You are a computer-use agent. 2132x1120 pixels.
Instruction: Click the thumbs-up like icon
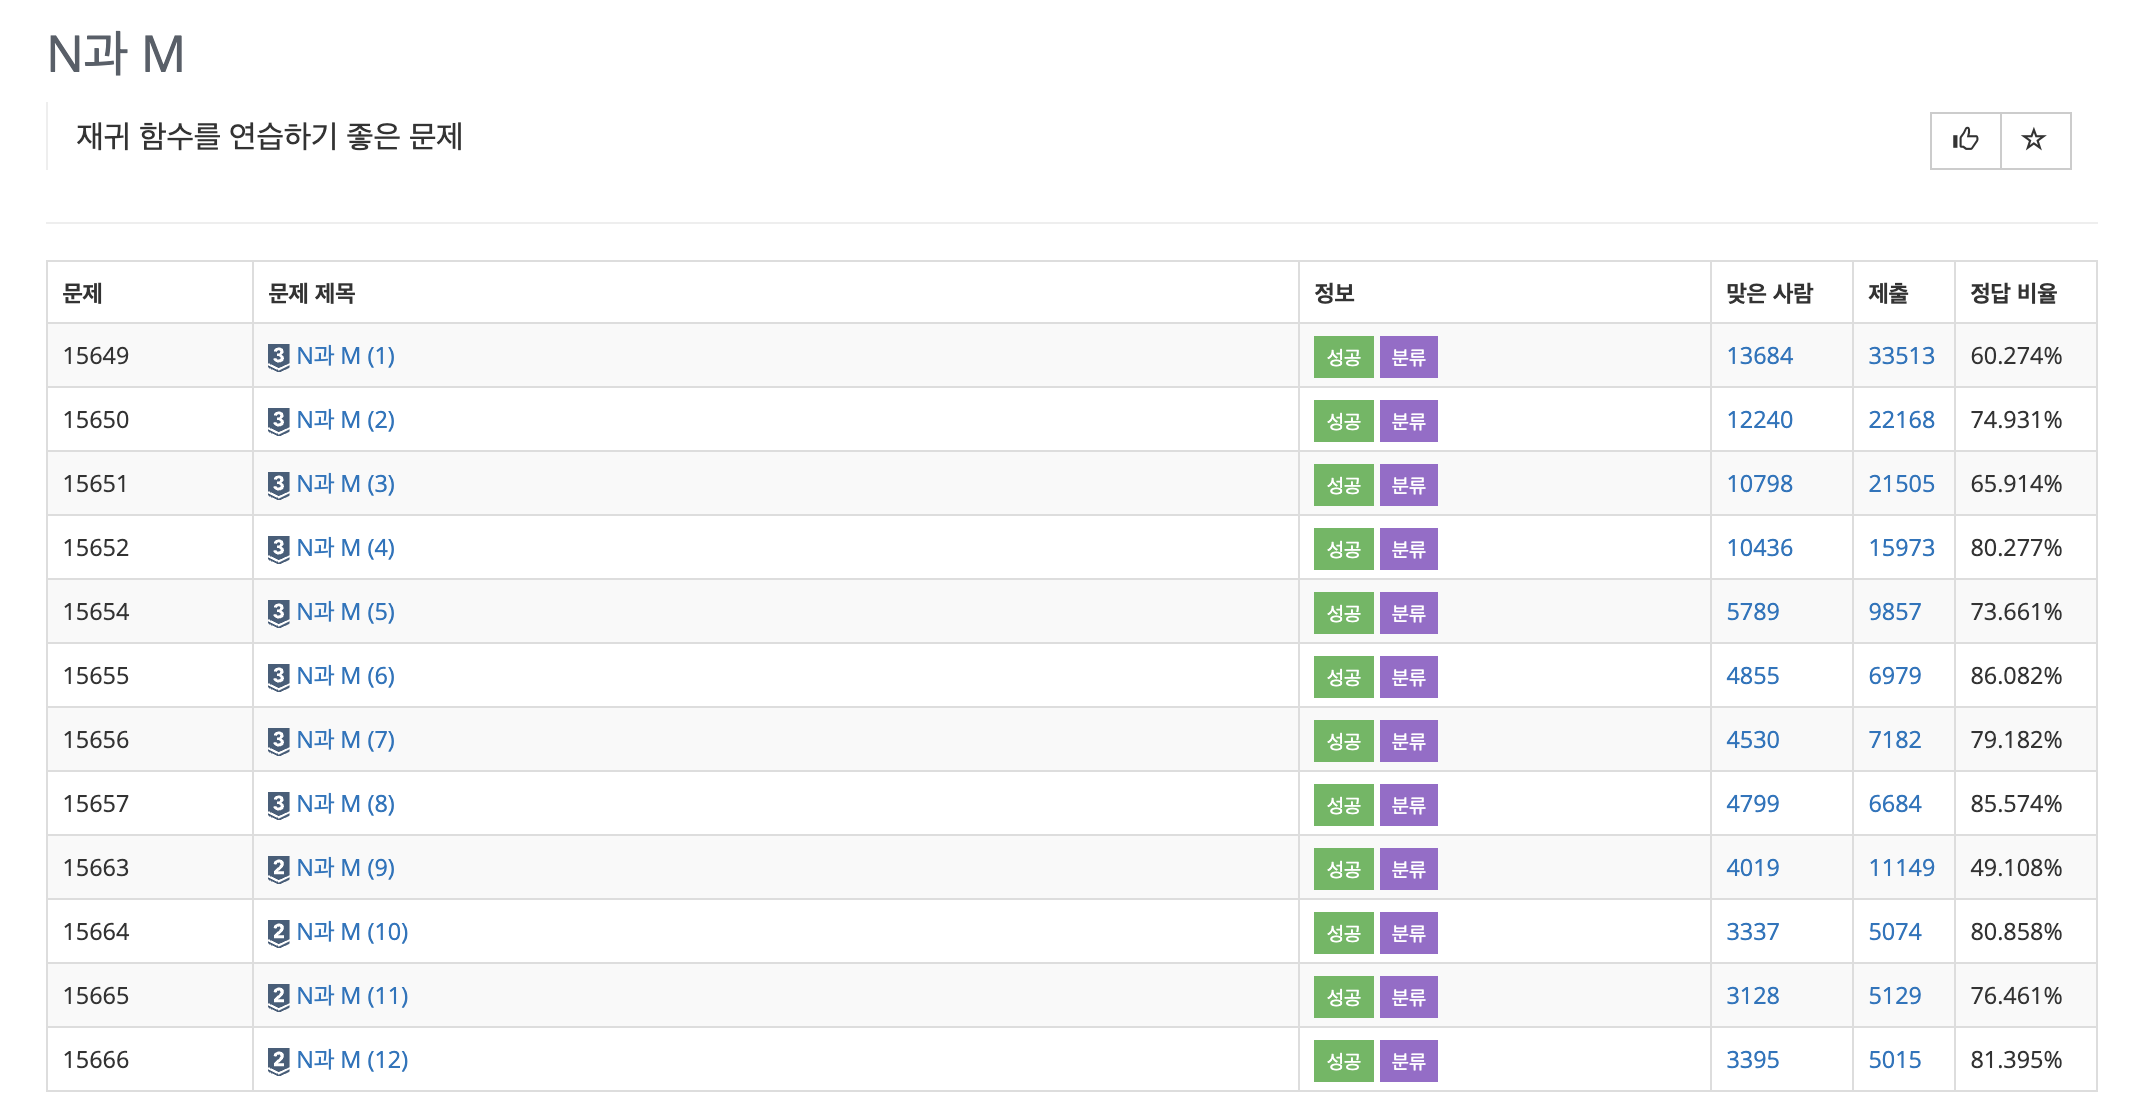(x=1965, y=140)
